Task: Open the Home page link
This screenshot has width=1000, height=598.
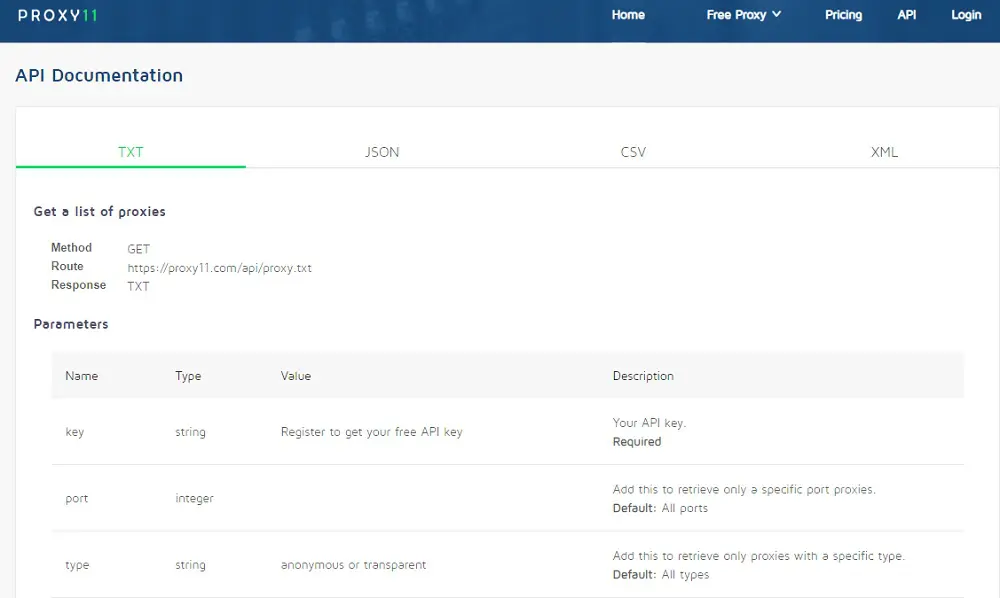Action: coord(628,15)
